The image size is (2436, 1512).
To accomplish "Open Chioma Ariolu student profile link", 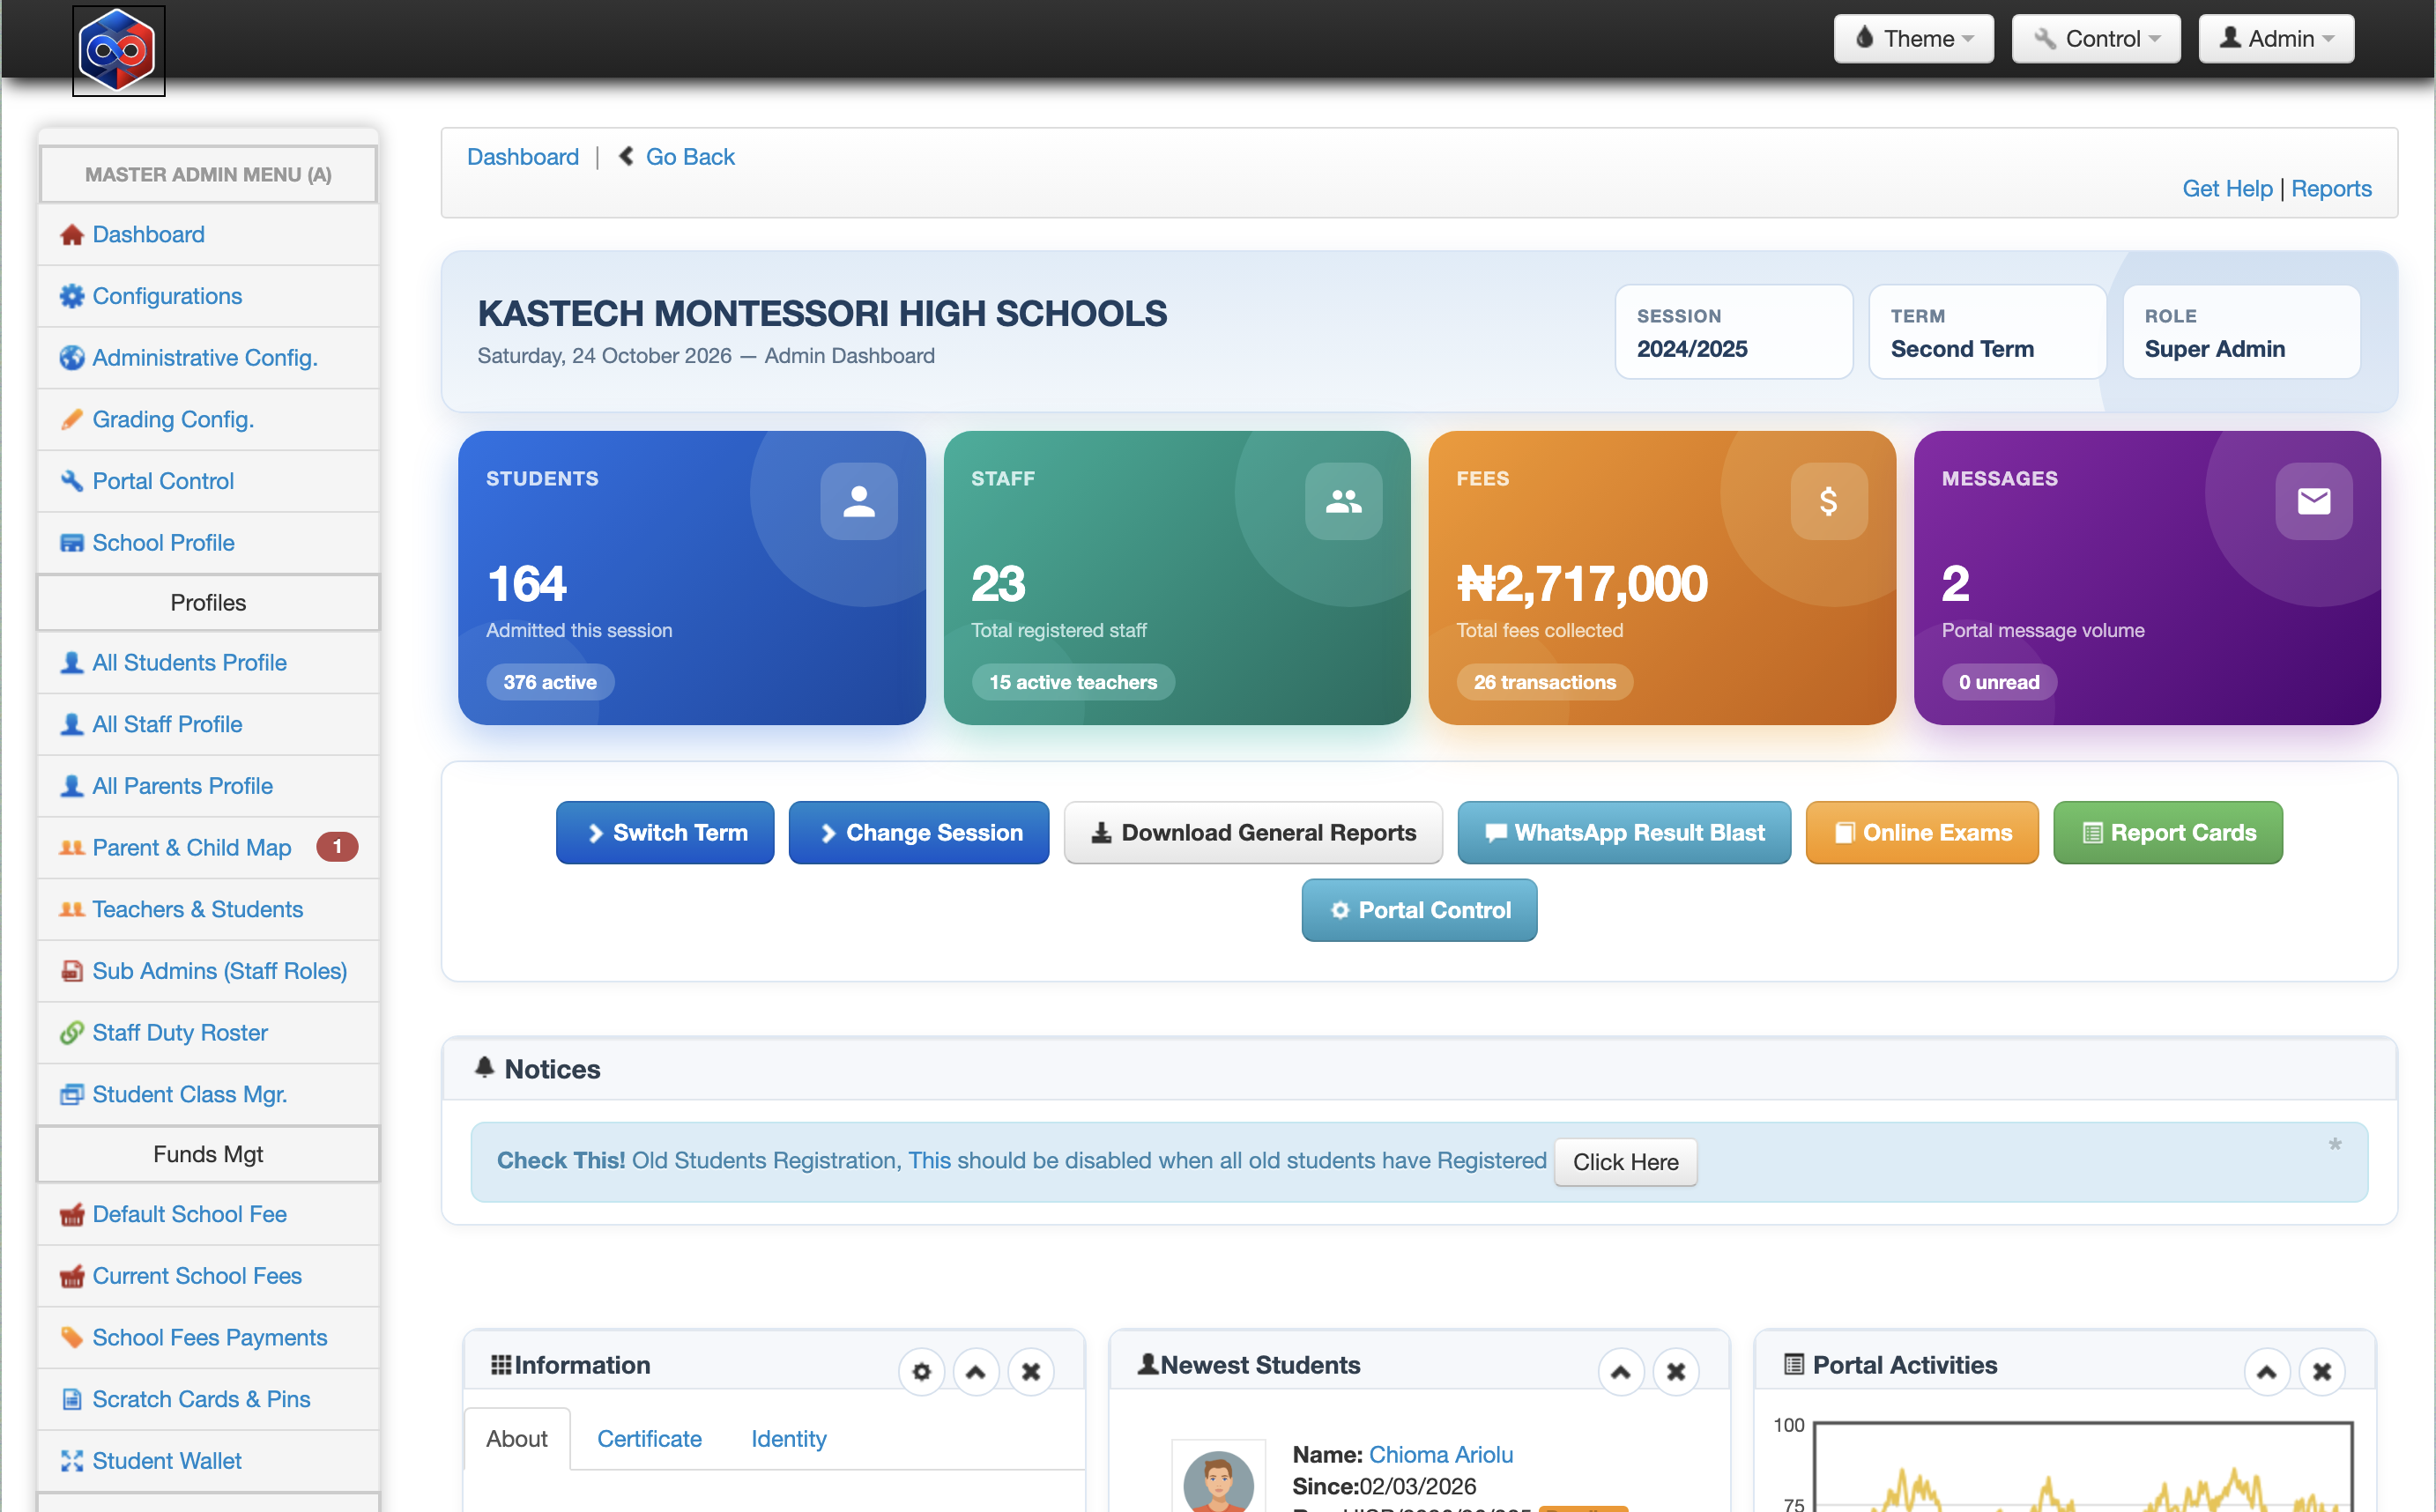I will coord(1441,1455).
